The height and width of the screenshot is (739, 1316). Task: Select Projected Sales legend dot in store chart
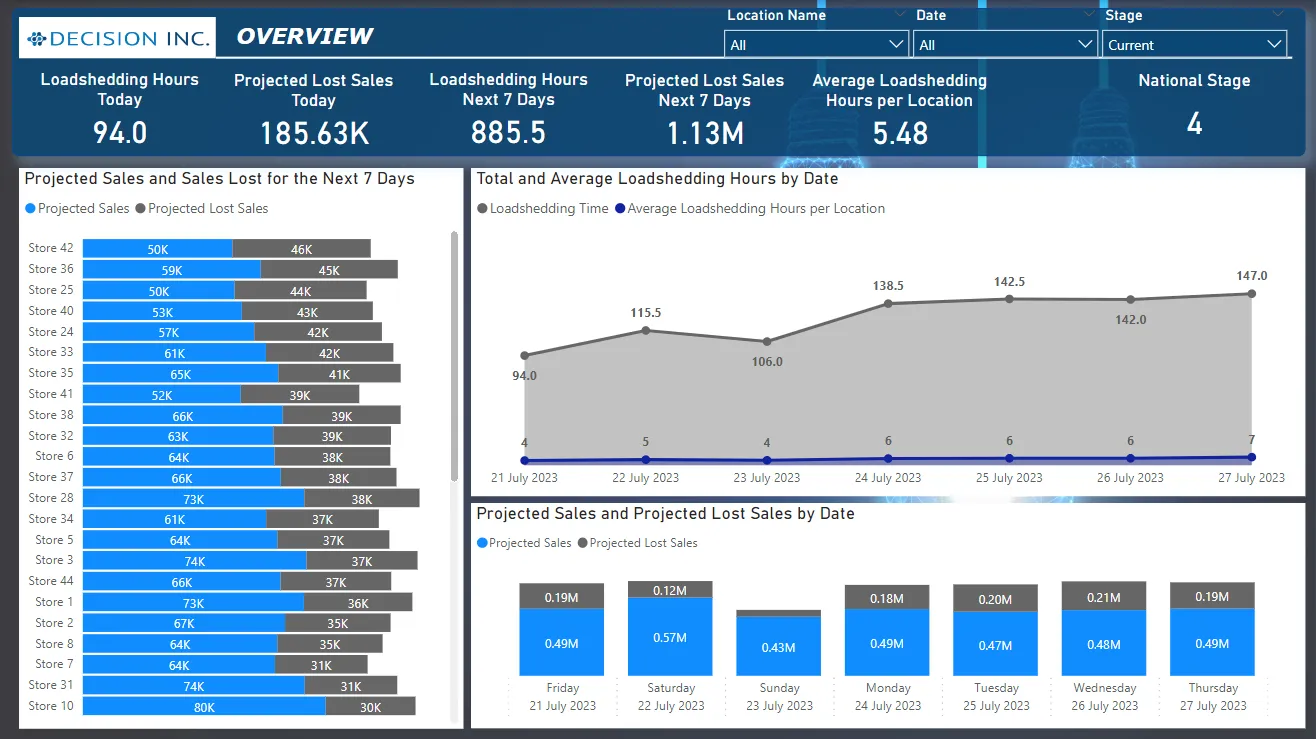pyautogui.click(x=30, y=209)
